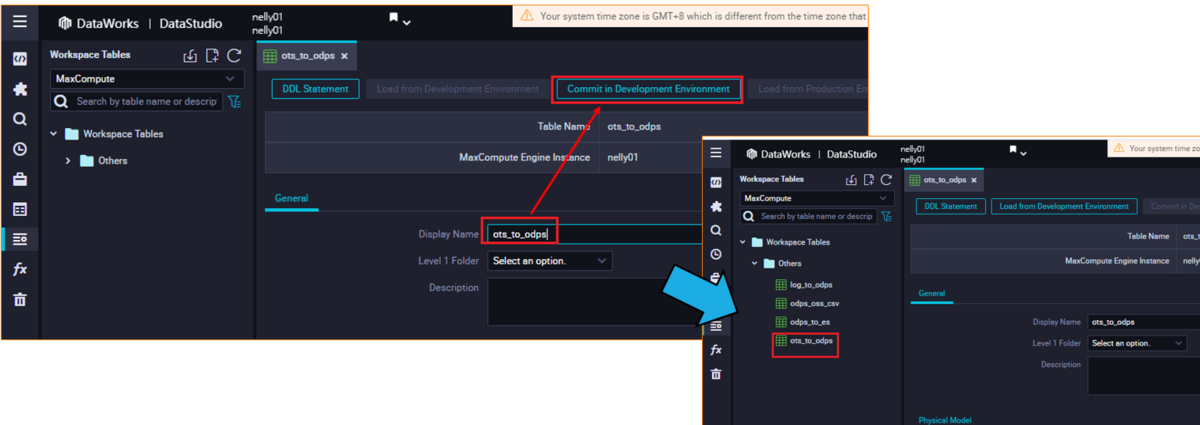Viewport: 1200px width, 425px height.
Task: Collapse Workspace Tables node in right screenshot tree
Action: 743,242
